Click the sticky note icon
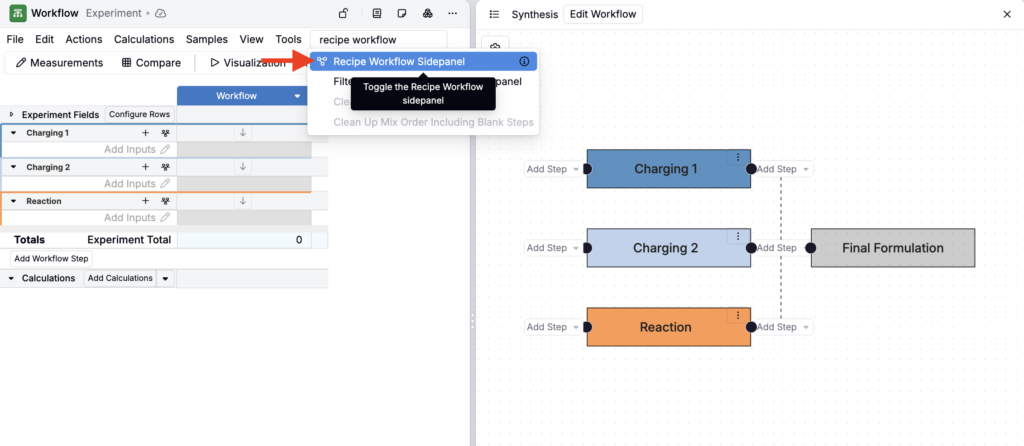The height and width of the screenshot is (446, 1024). click(x=402, y=13)
